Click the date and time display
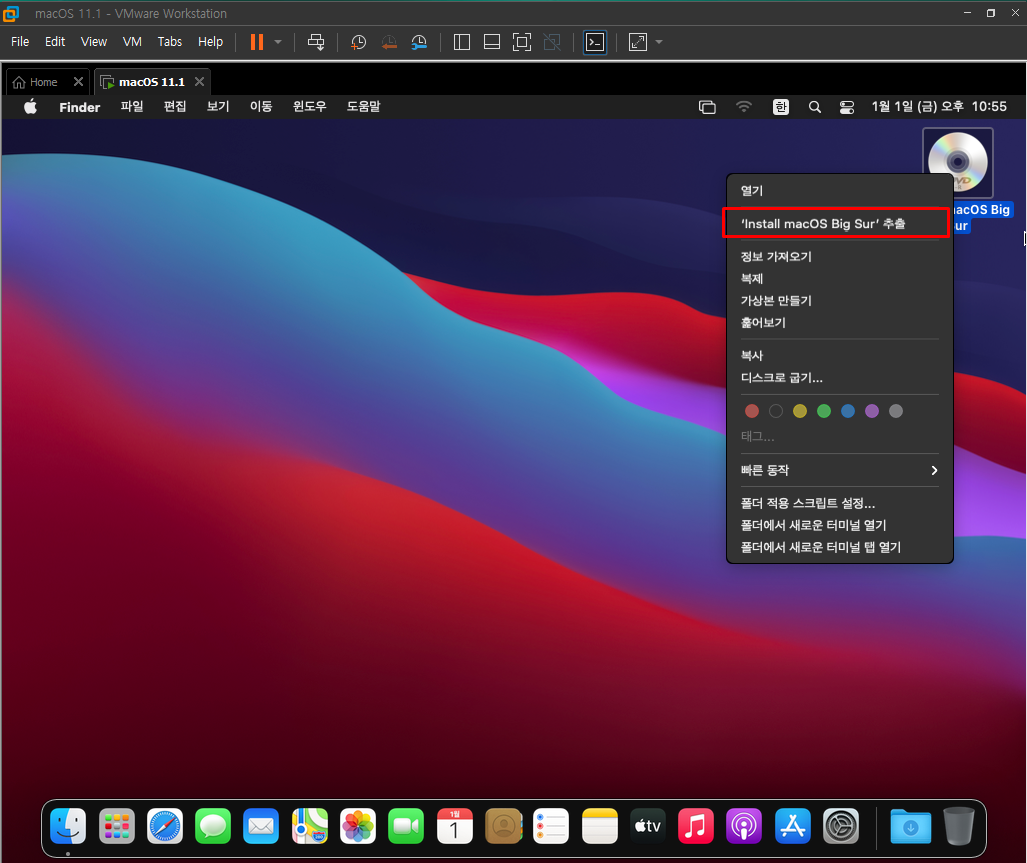1027x863 pixels. point(939,106)
